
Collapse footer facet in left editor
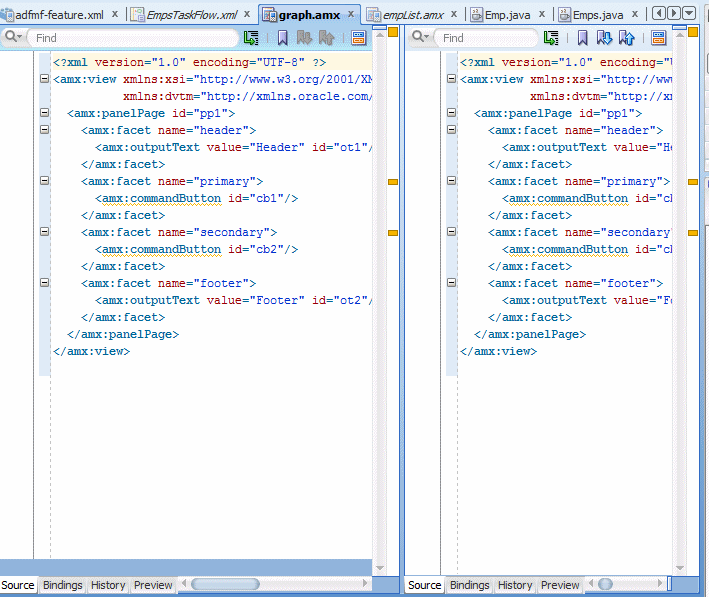pyautogui.click(x=44, y=283)
